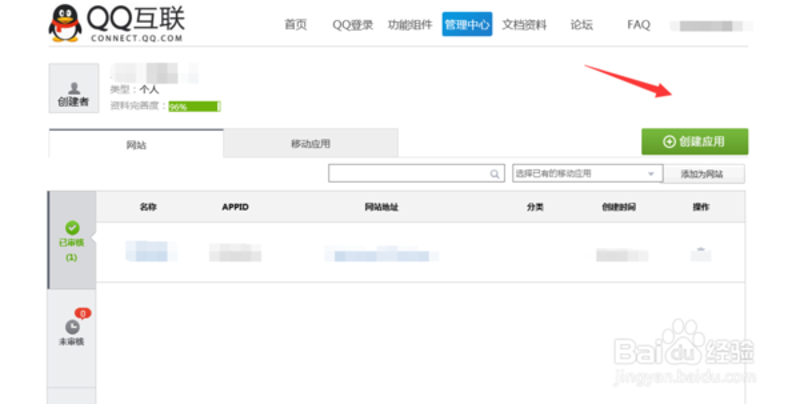Click the plus icon in 创建应用
Image resolution: width=800 pixels, height=404 pixels.
(x=669, y=142)
